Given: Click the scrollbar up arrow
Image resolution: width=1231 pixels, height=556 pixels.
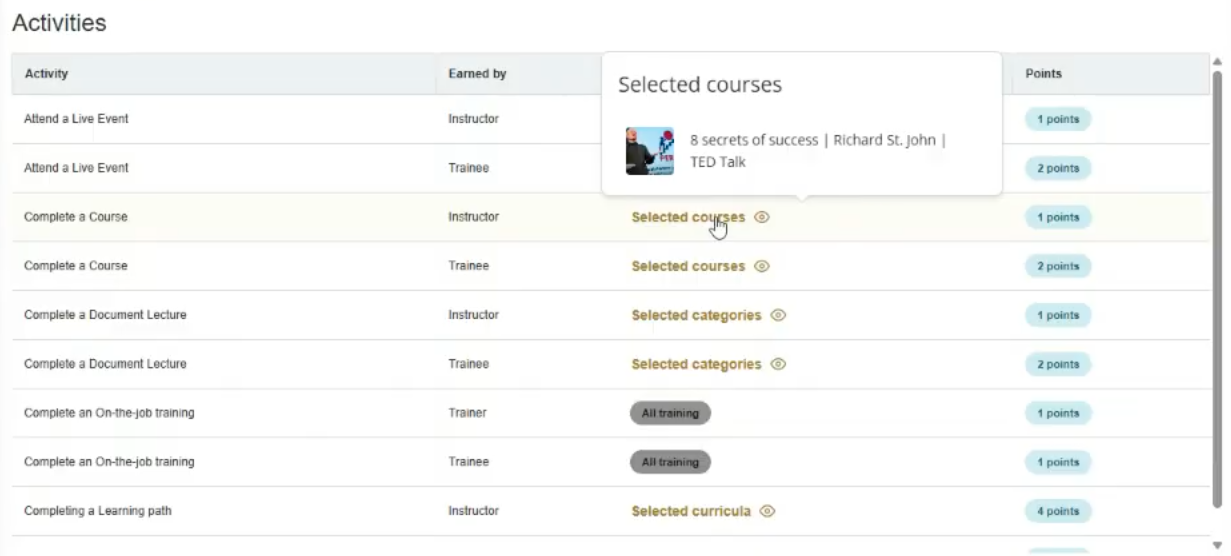Looking at the screenshot, I should click(x=1217, y=62).
